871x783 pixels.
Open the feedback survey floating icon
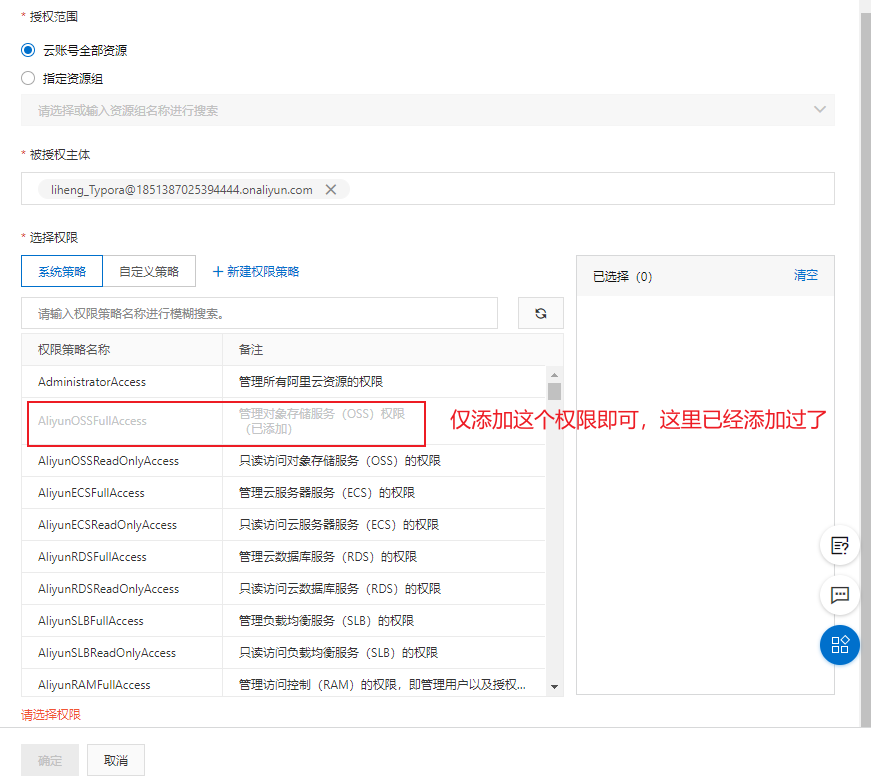point(839,545)
